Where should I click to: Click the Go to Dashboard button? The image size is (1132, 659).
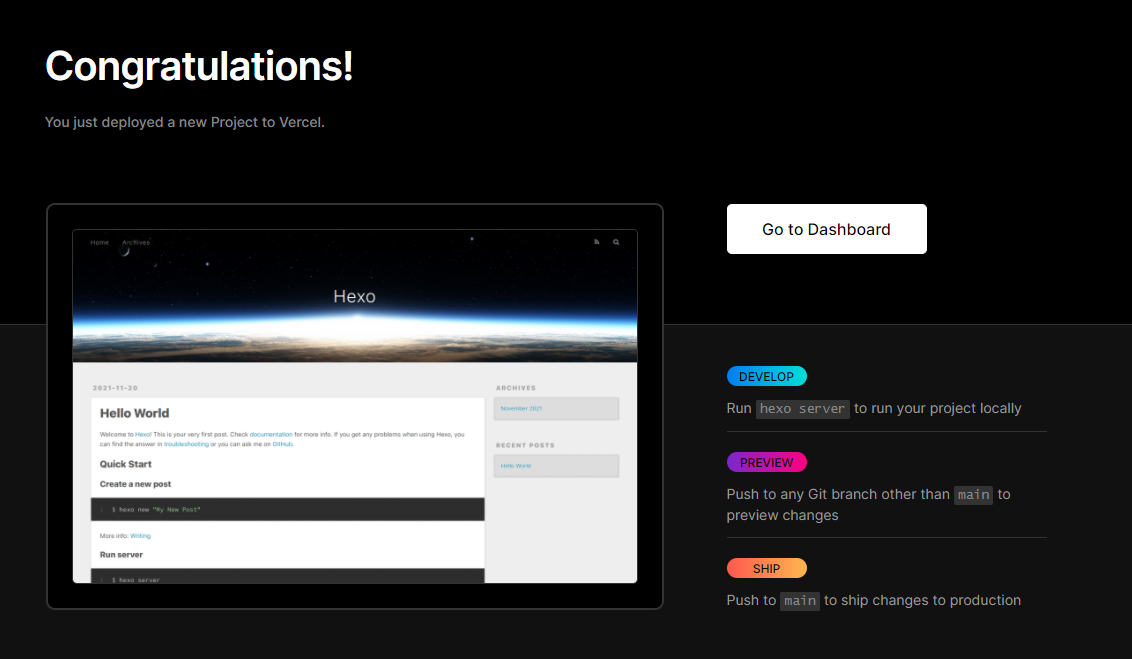827,229
